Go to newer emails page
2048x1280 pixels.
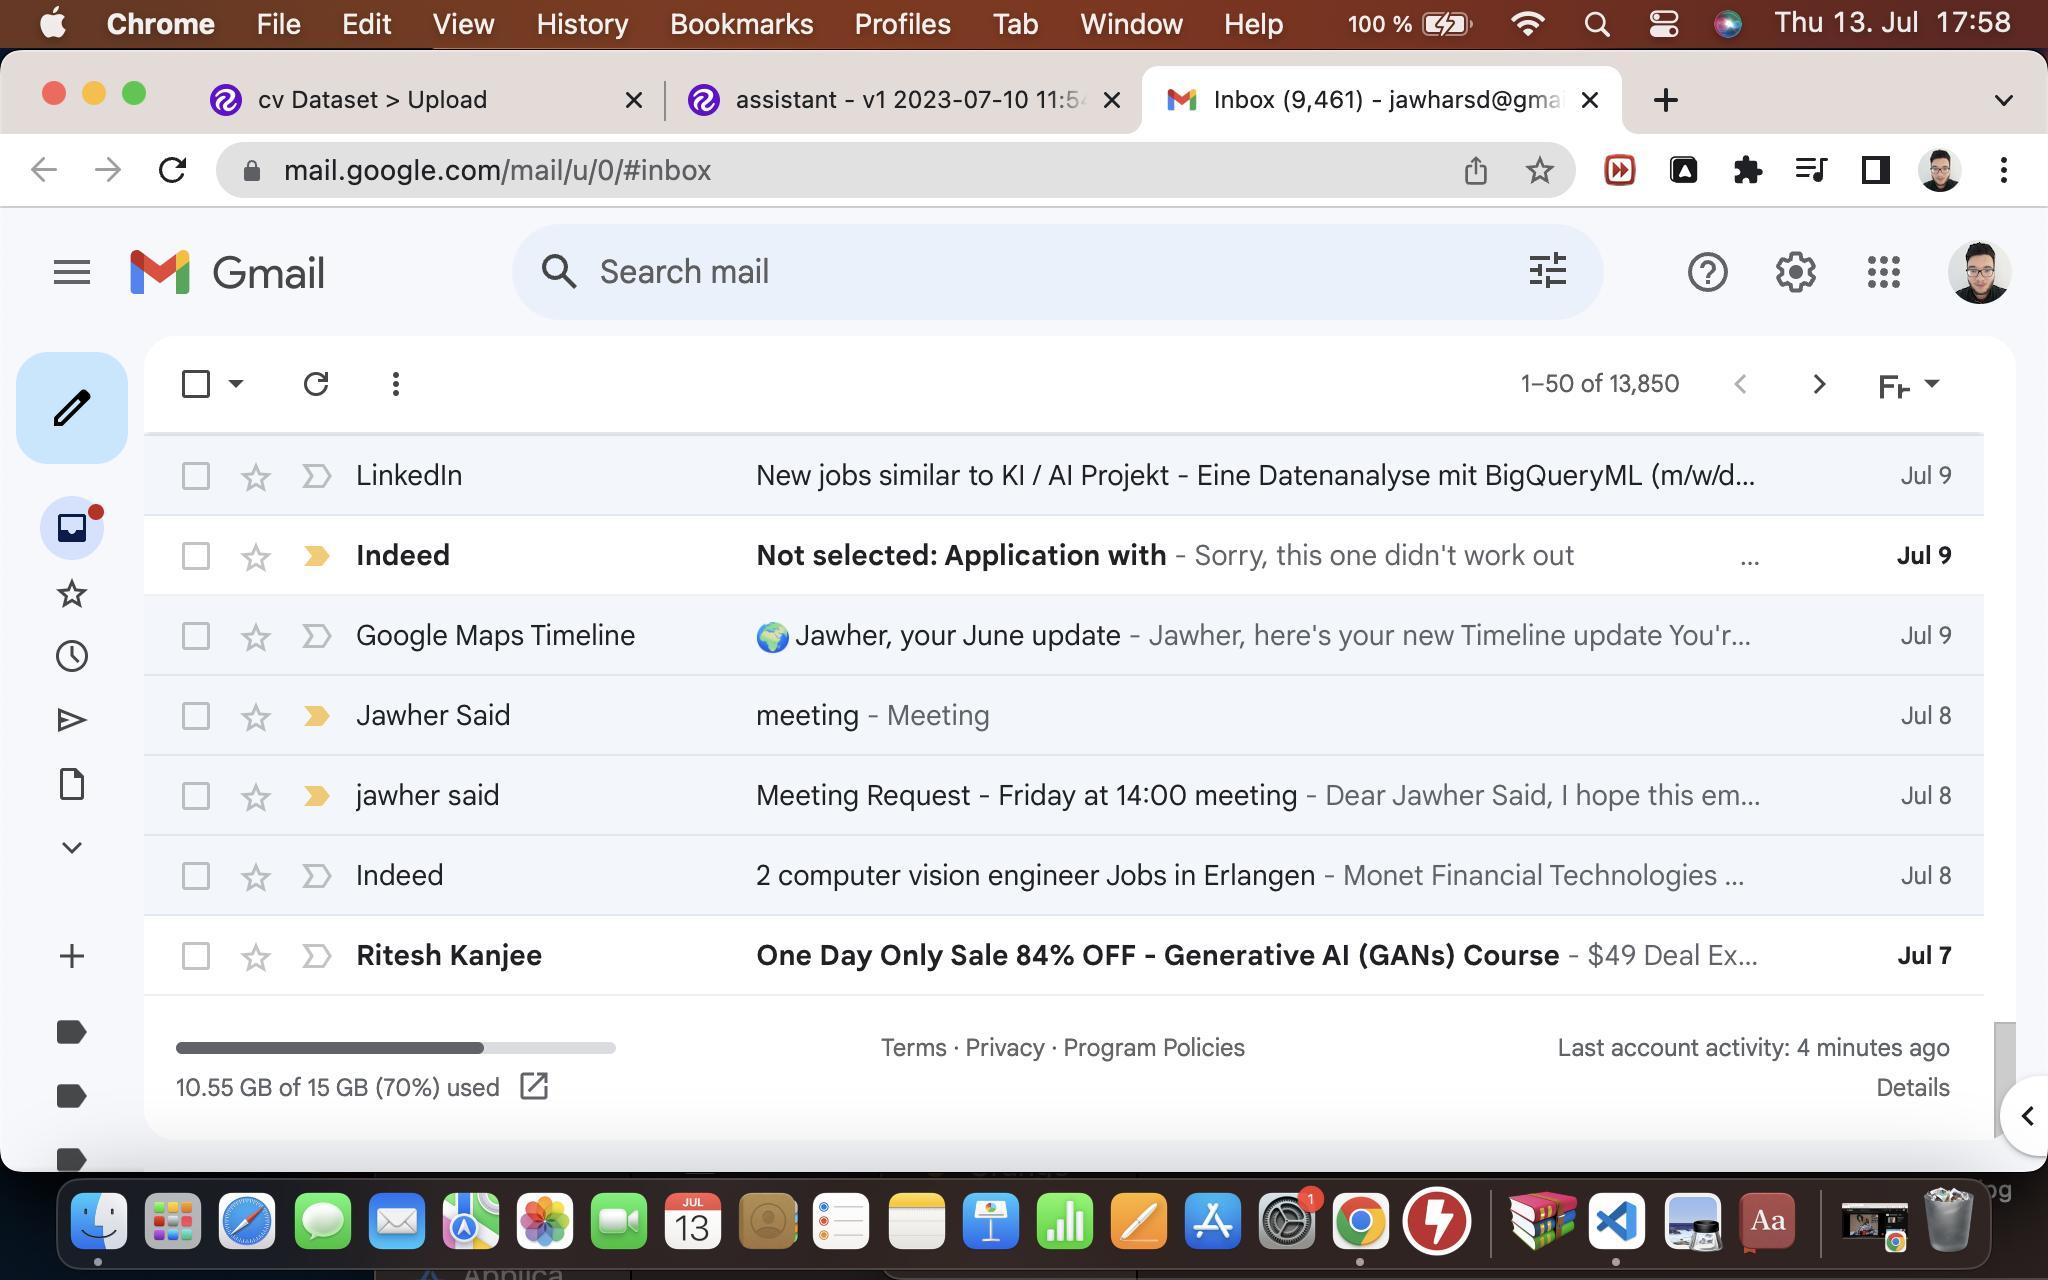[x=1740, y=384]
